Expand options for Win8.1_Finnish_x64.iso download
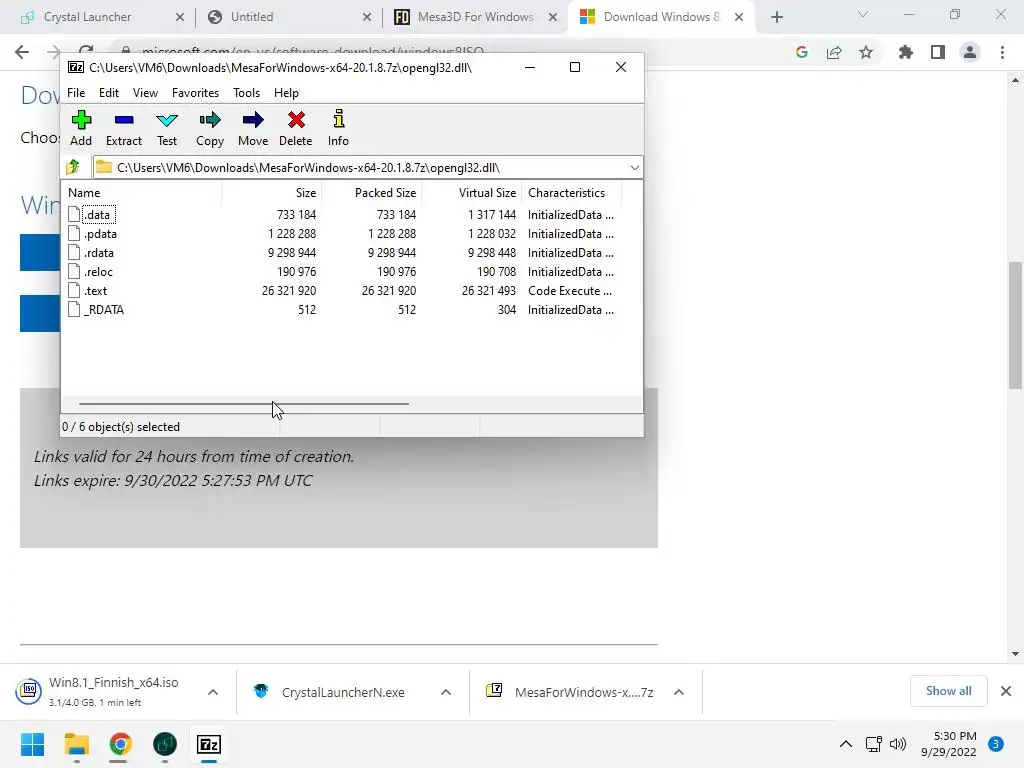Screen dimensions: 1024x768 click(213, 692)
